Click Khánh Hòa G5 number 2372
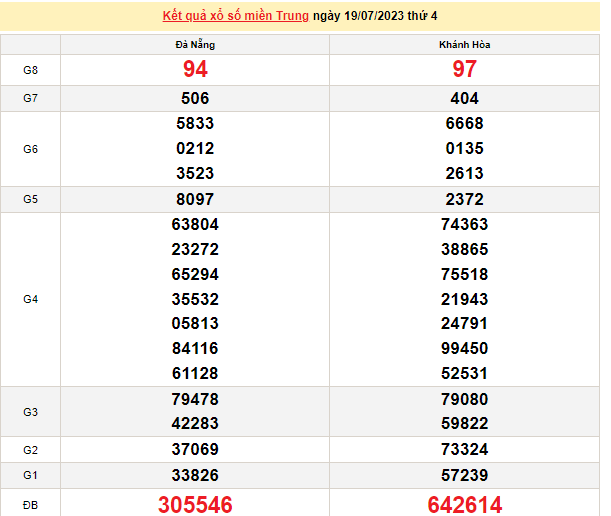This screenshot has height=516, width=611. click(464, 199)
